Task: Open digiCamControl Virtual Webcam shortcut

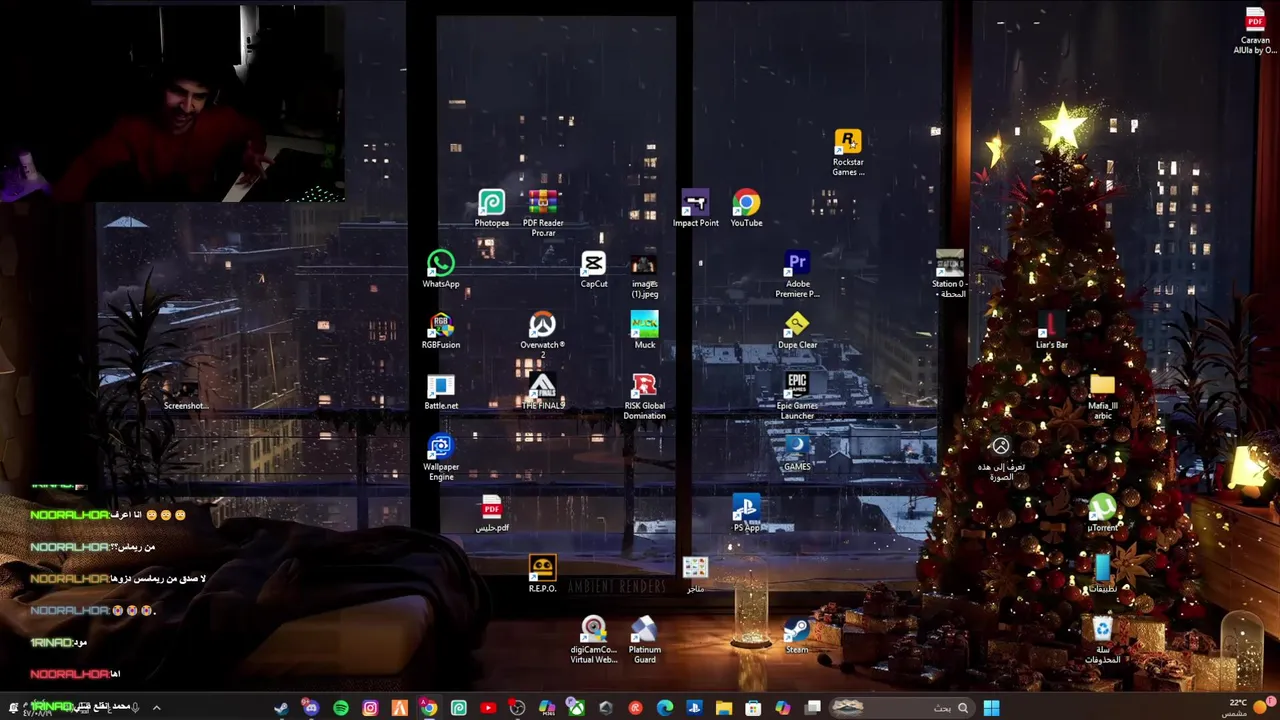Action: click(594, 640)
